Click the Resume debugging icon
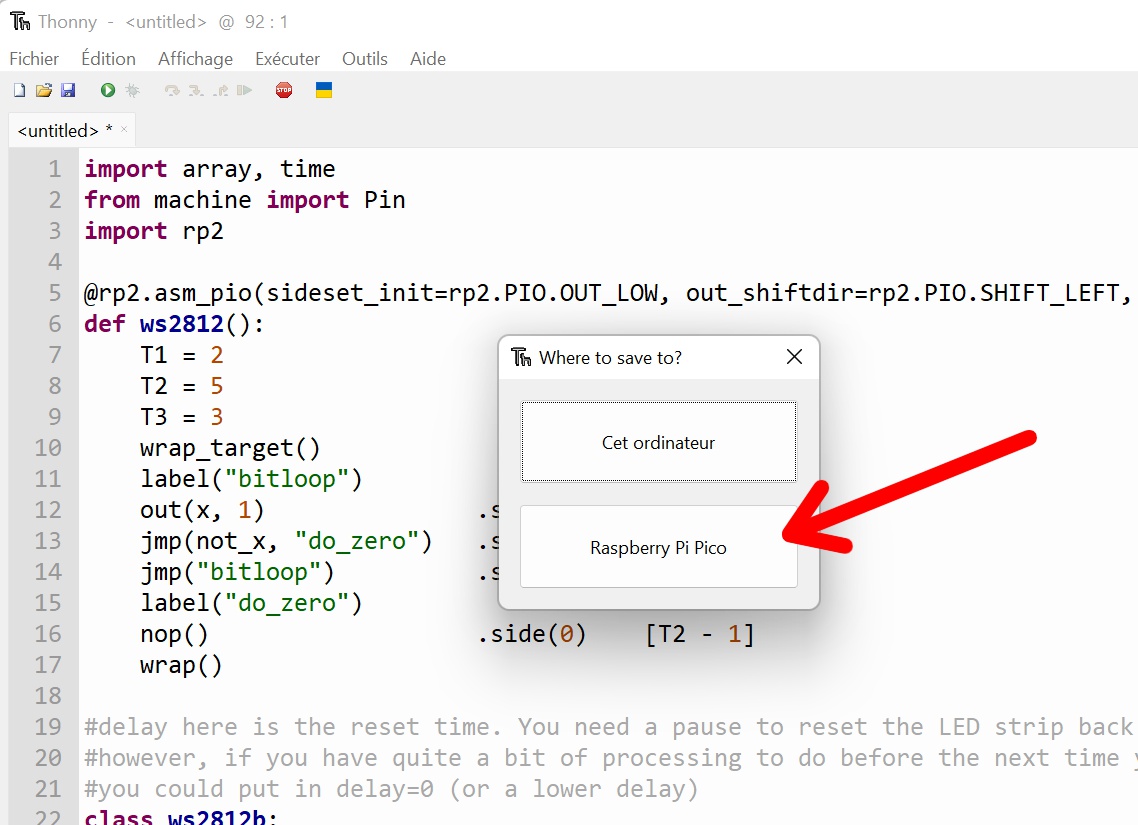Viewport: 1138px width, 825px height. point(245,91)
